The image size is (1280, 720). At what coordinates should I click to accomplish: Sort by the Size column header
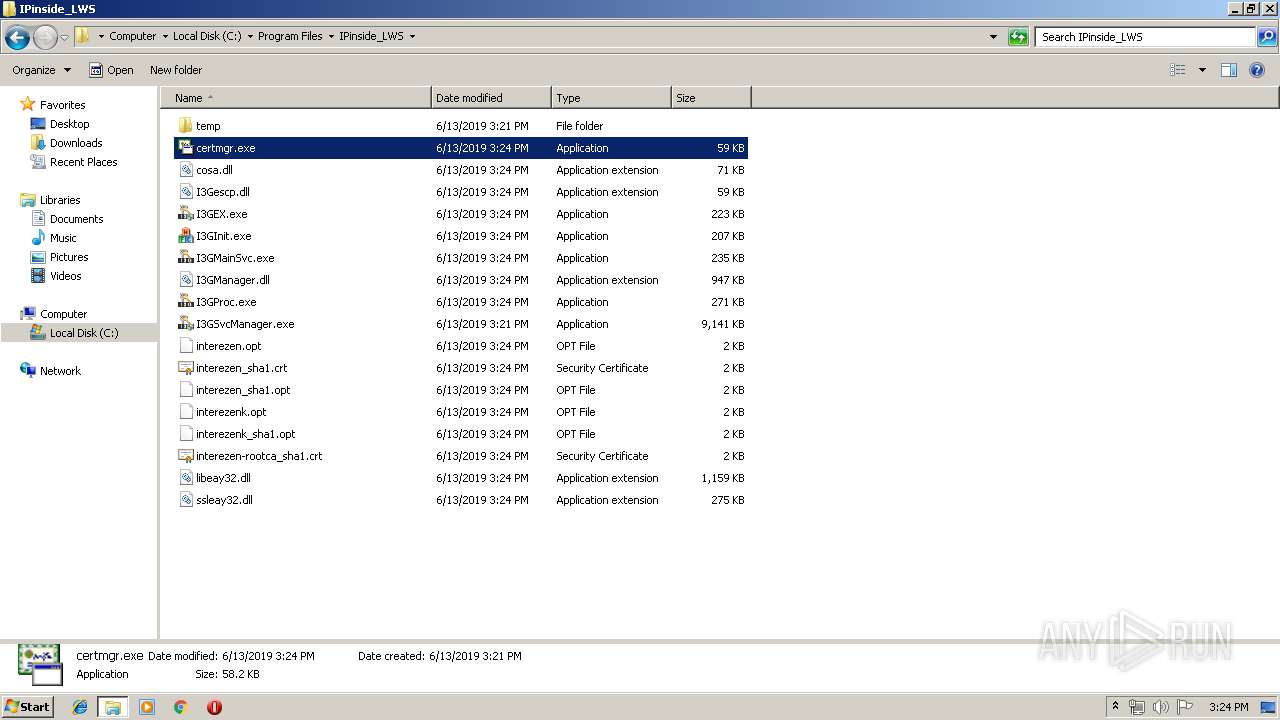711,98
